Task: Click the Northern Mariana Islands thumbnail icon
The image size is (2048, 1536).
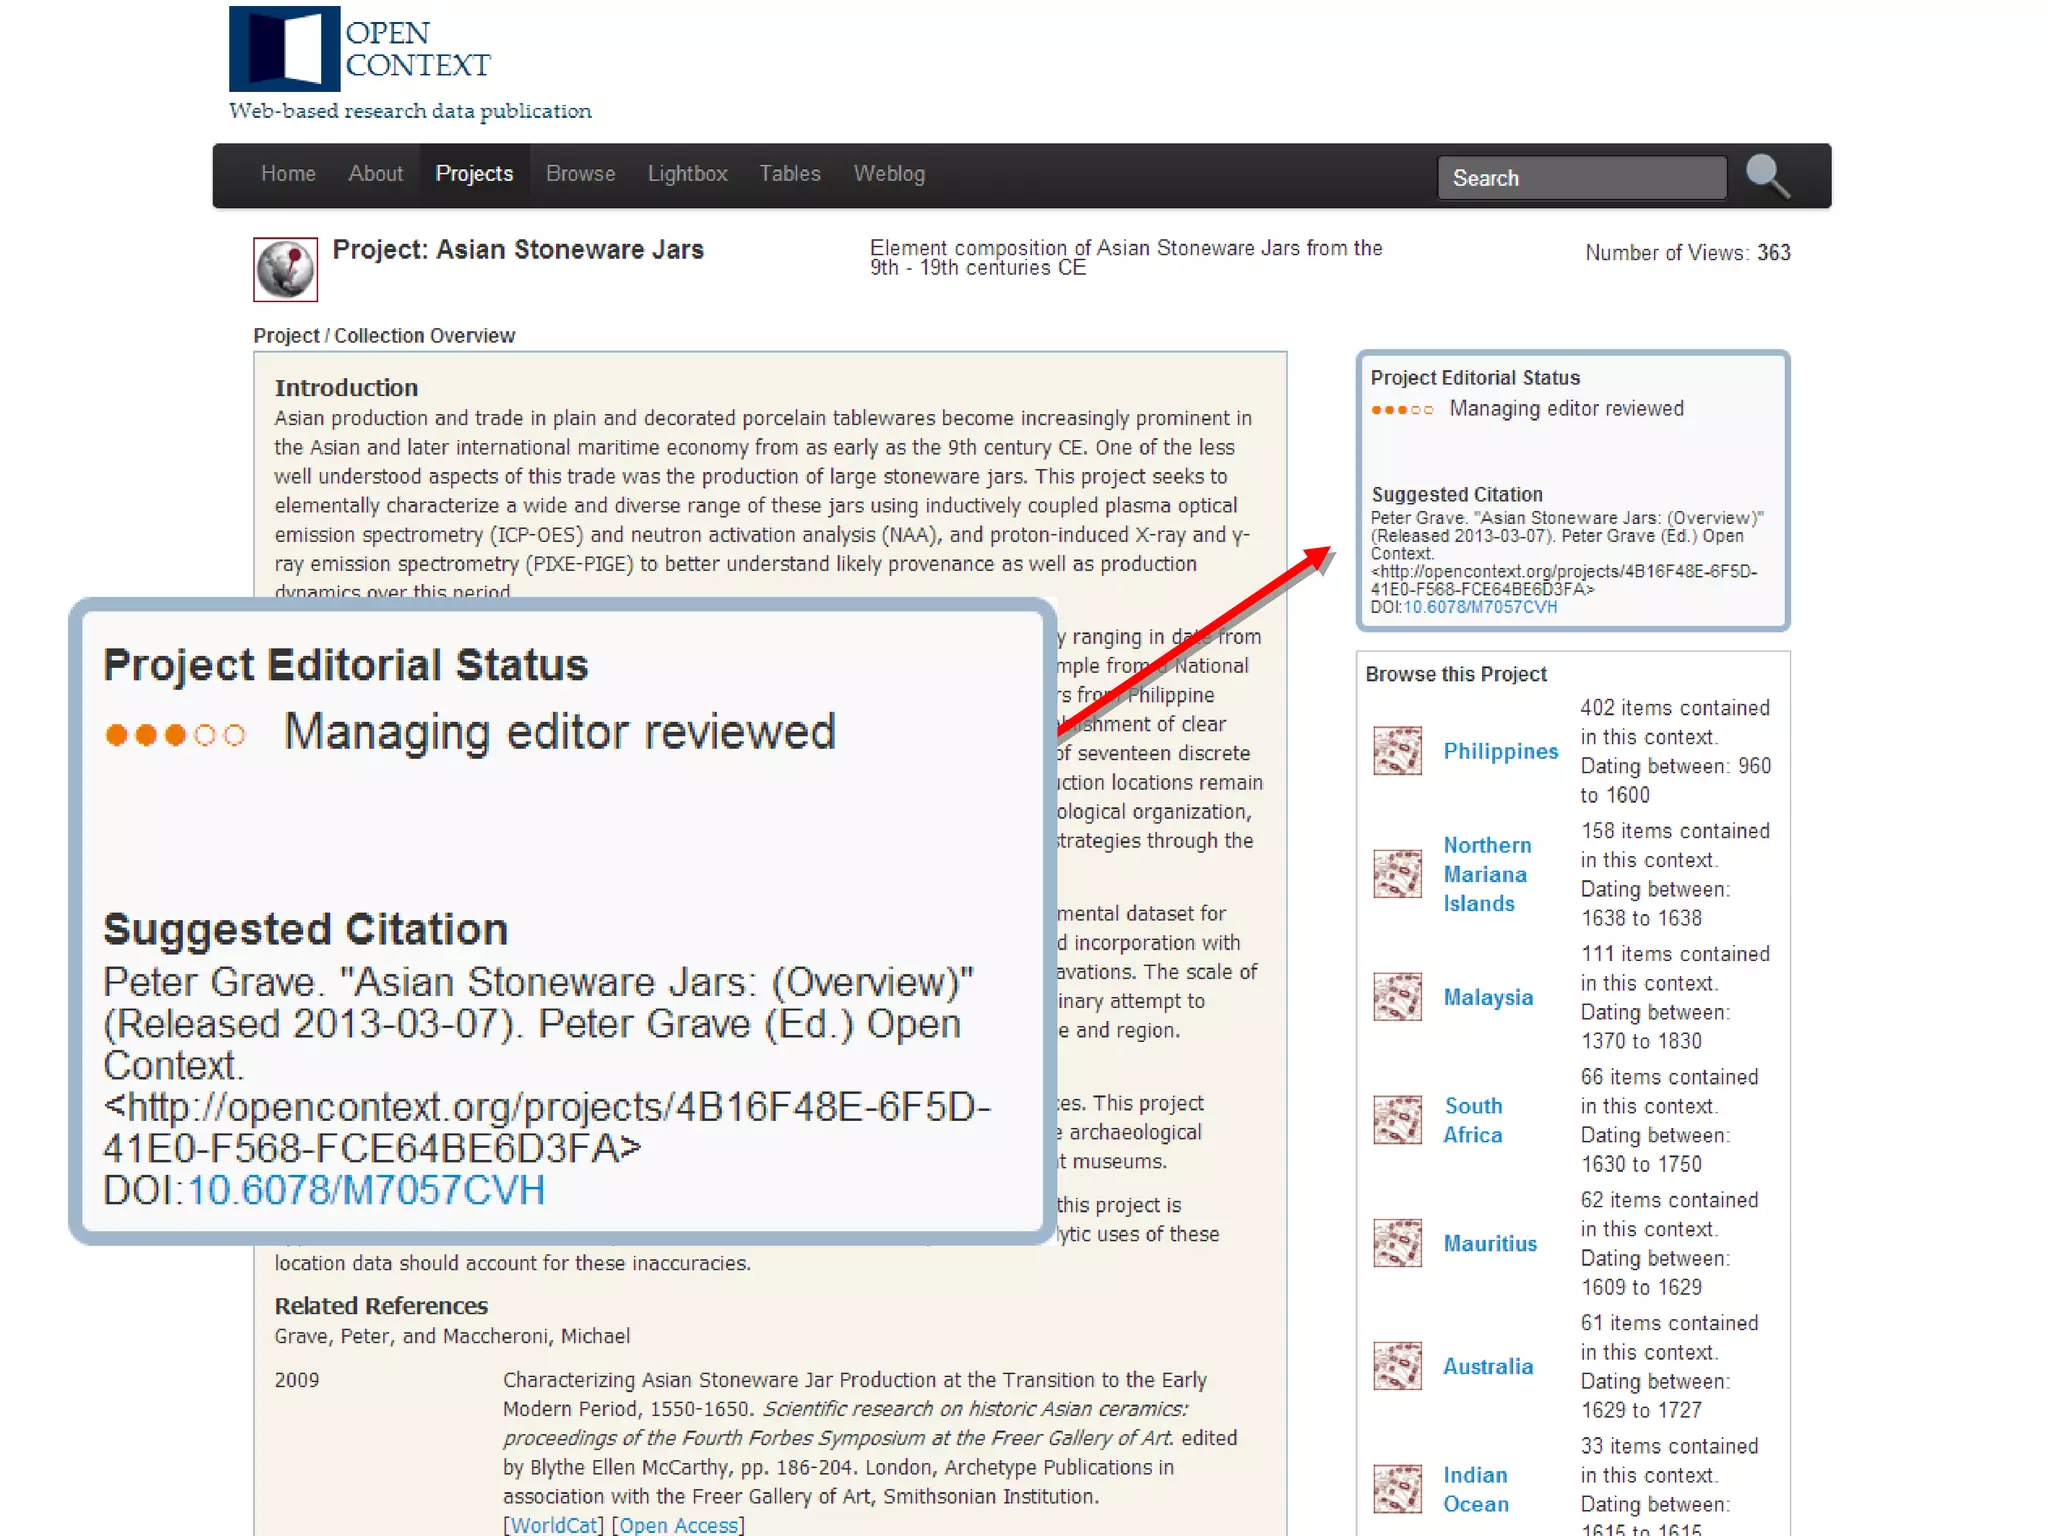Action: (x=1397, y=874)
